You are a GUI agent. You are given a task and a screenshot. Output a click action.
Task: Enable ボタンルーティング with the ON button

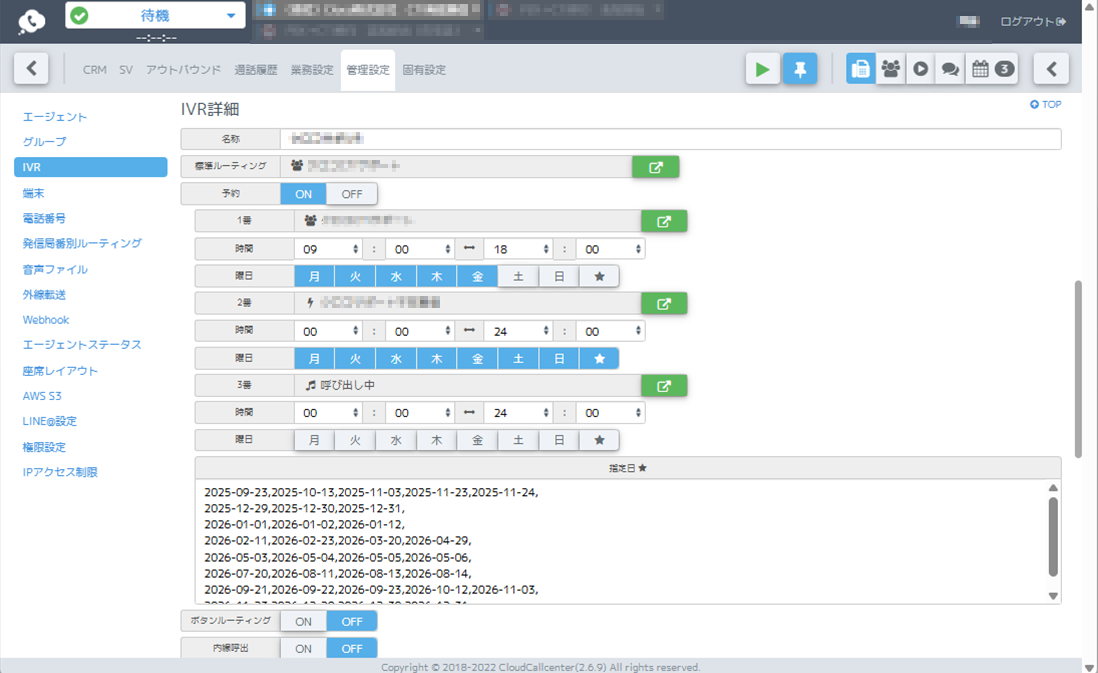pos(303,621)
